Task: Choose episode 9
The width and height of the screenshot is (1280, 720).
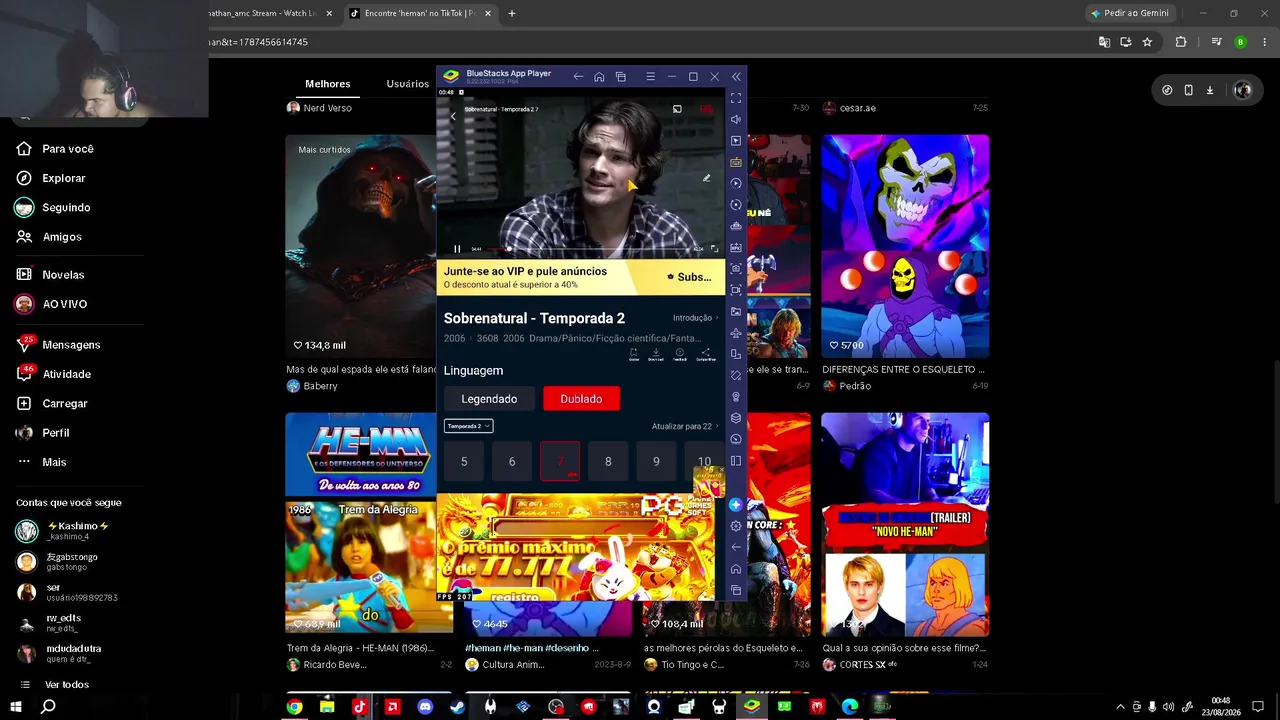Action: click(x=656, y=461)
